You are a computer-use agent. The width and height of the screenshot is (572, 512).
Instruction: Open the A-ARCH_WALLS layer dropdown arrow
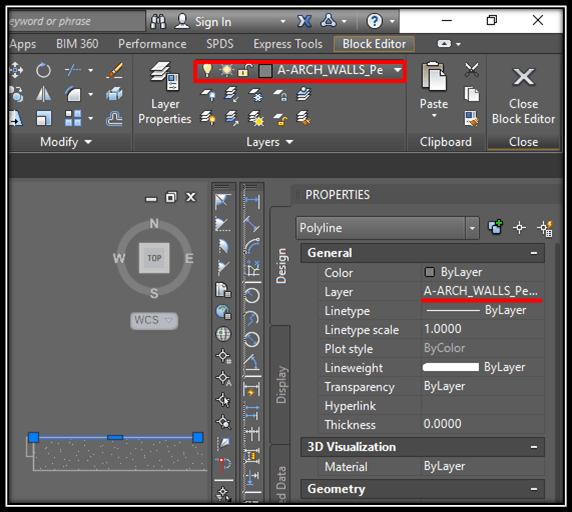click(x=397, y=69)
